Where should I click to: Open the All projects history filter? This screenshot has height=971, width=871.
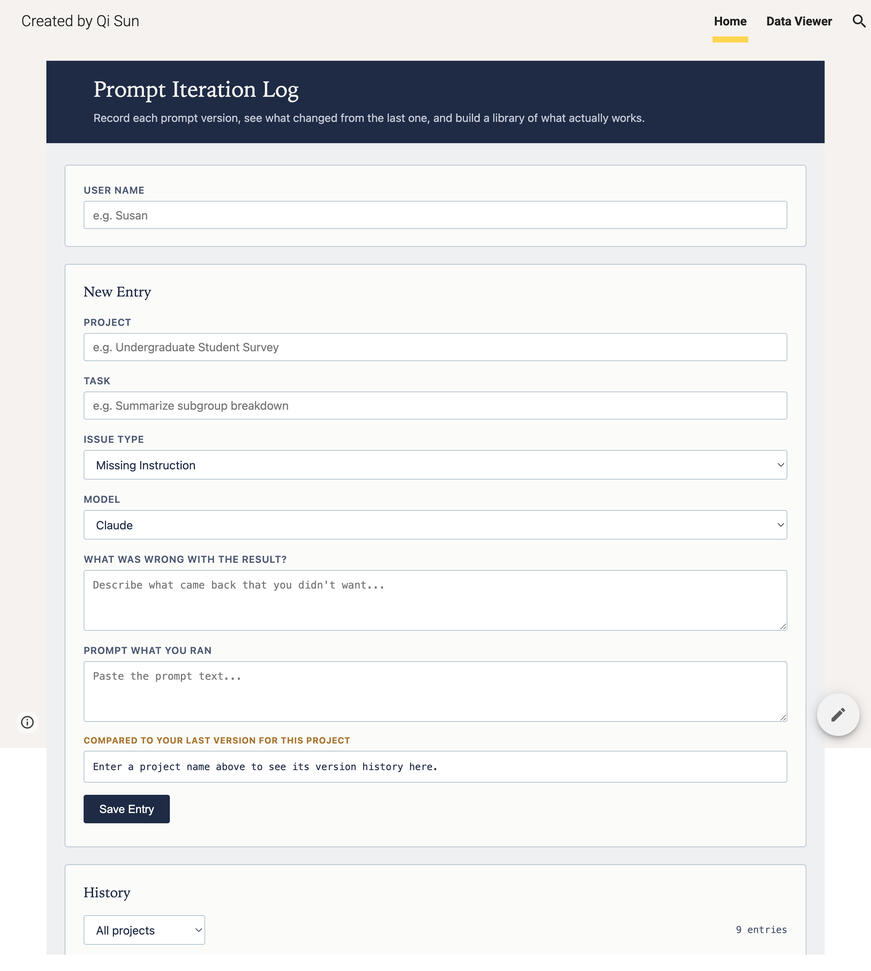(144, 930)
